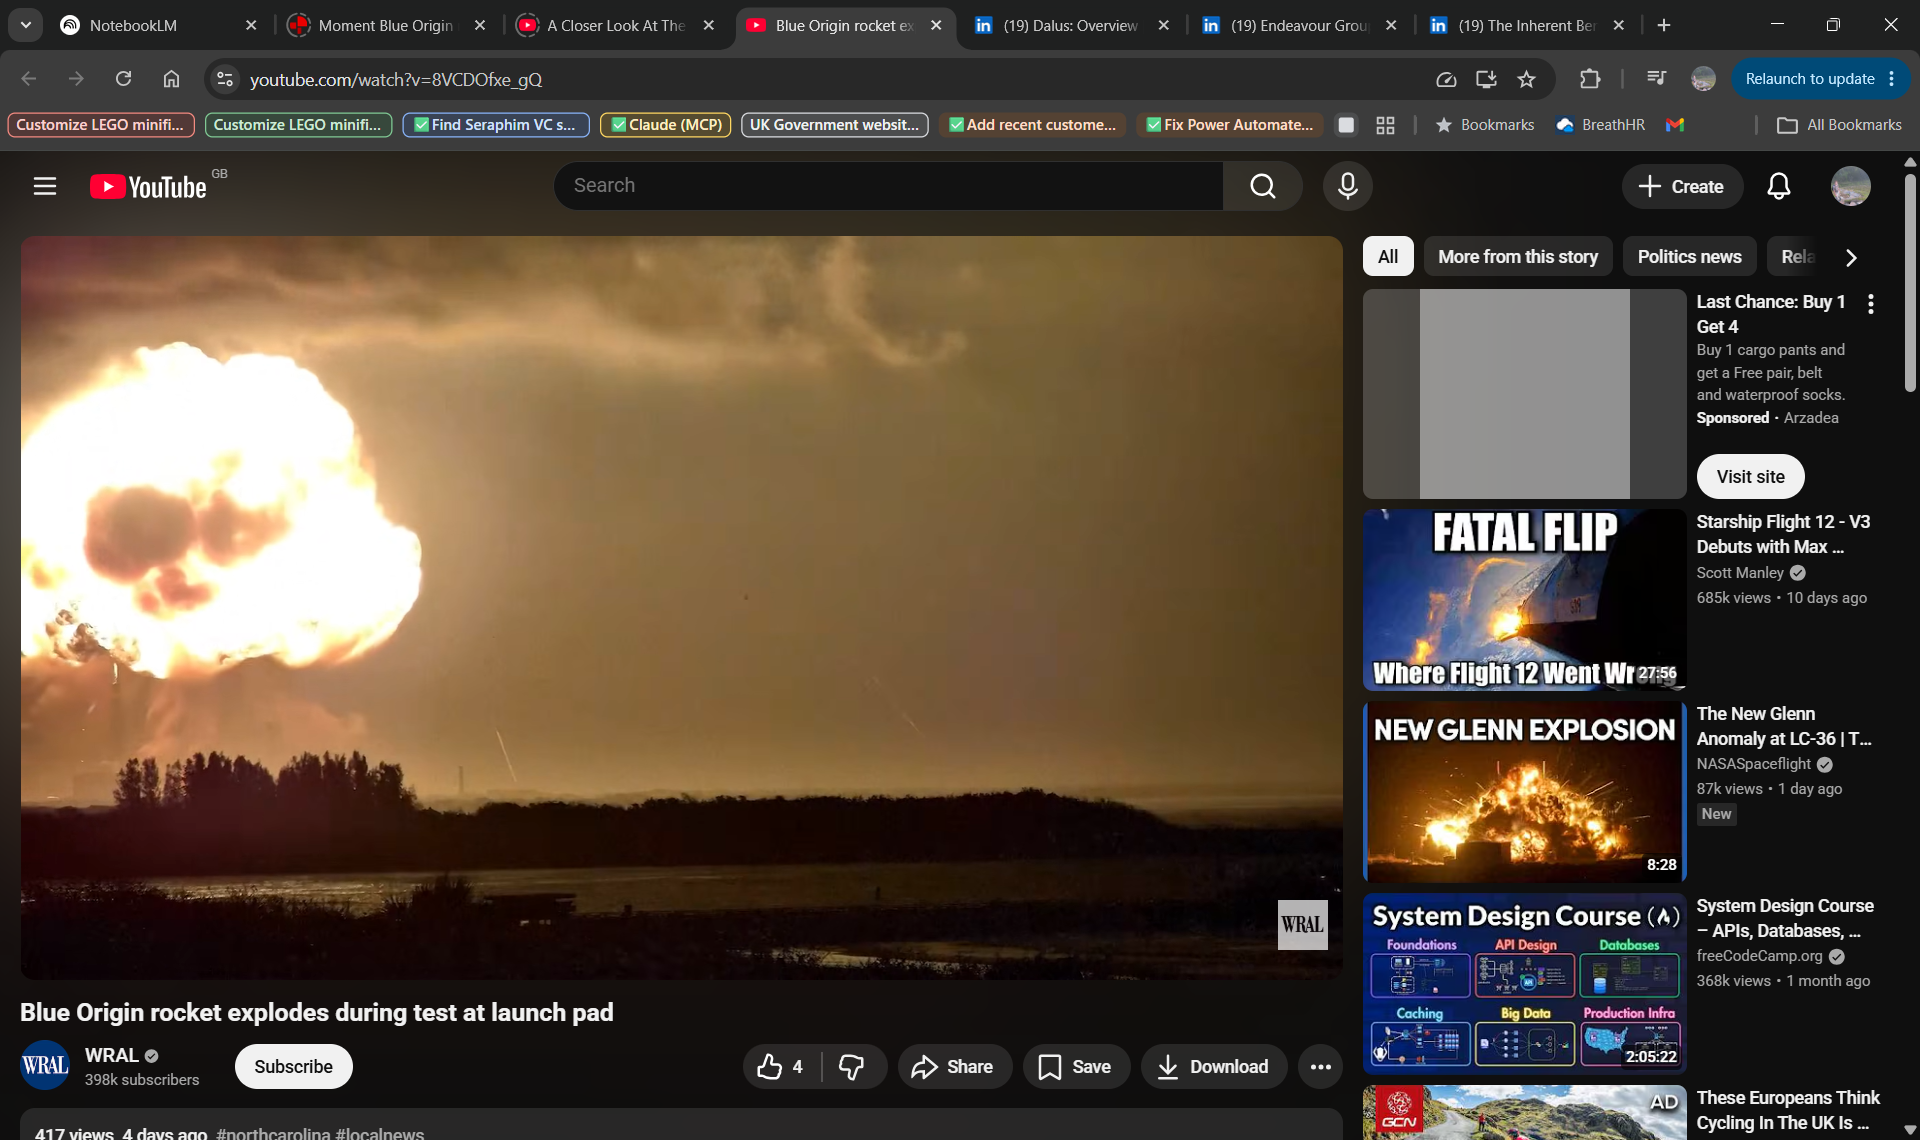Viewport: 1920px width, 1140px height.
Task: Open Chrome profile avatar in toolbar
Action: click(1703, 79)
